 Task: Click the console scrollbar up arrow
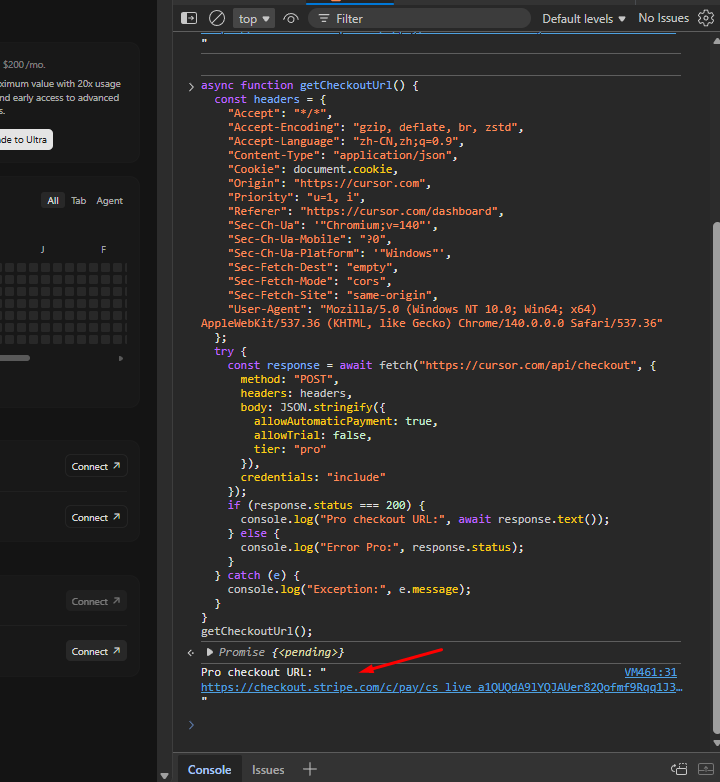click(716, 41)
